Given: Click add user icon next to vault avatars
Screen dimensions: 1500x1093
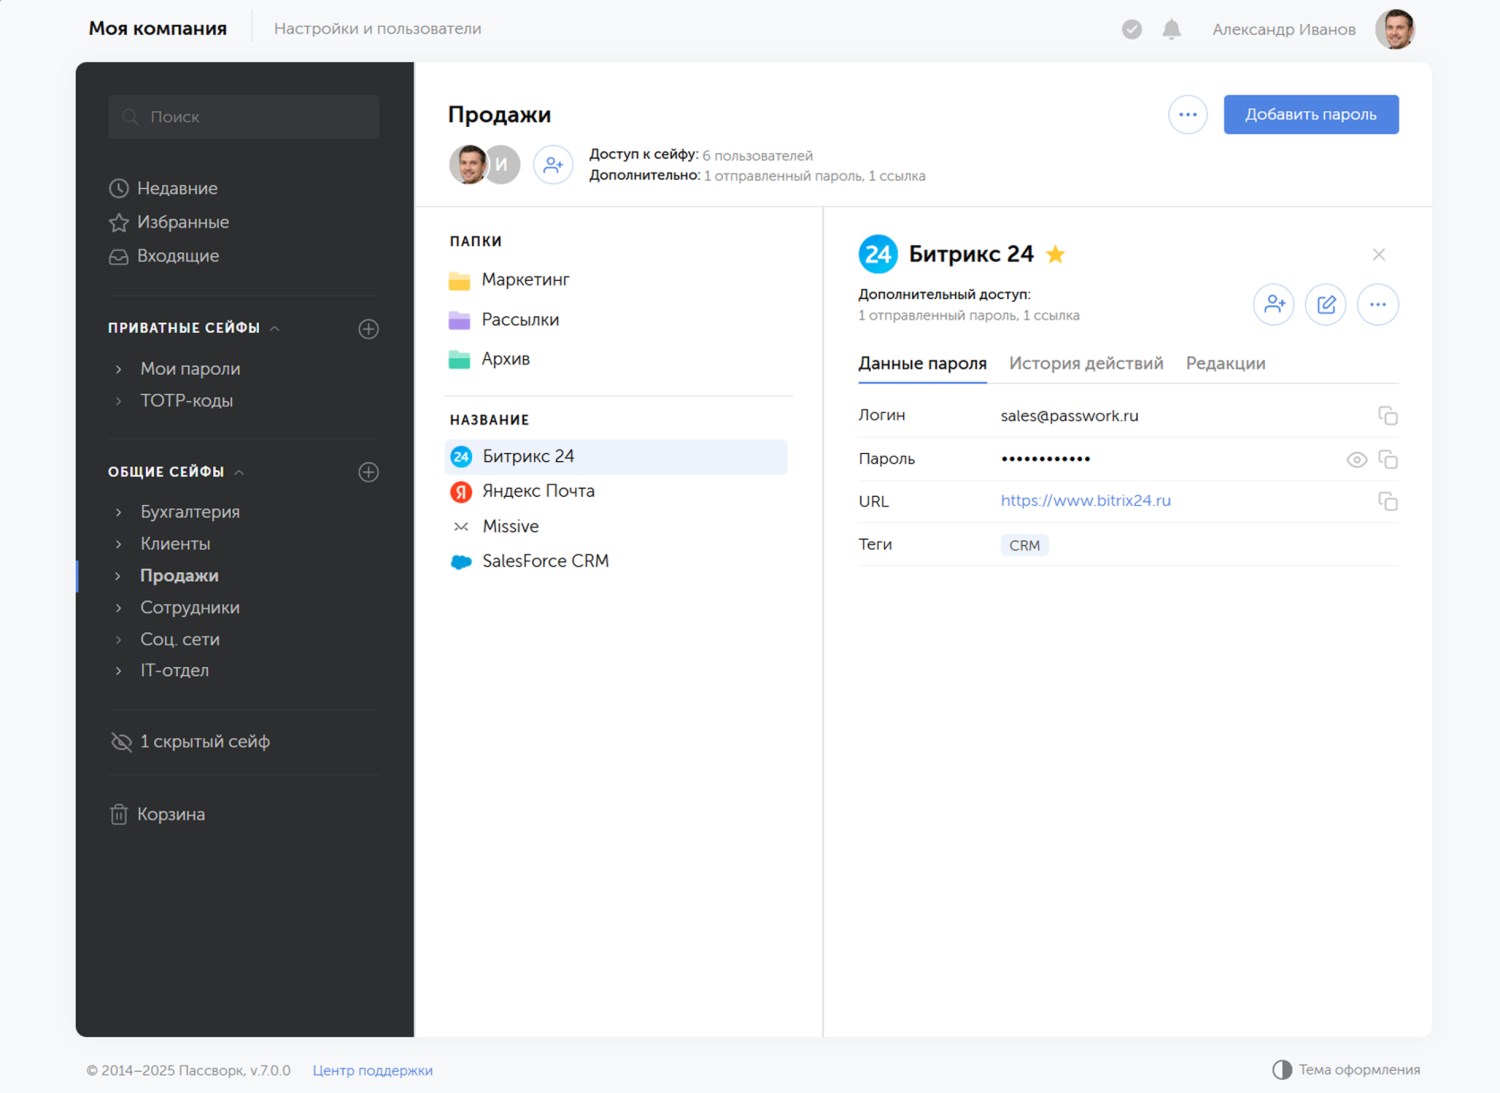Looking at the screenshot, I should (x=553, y=165).
